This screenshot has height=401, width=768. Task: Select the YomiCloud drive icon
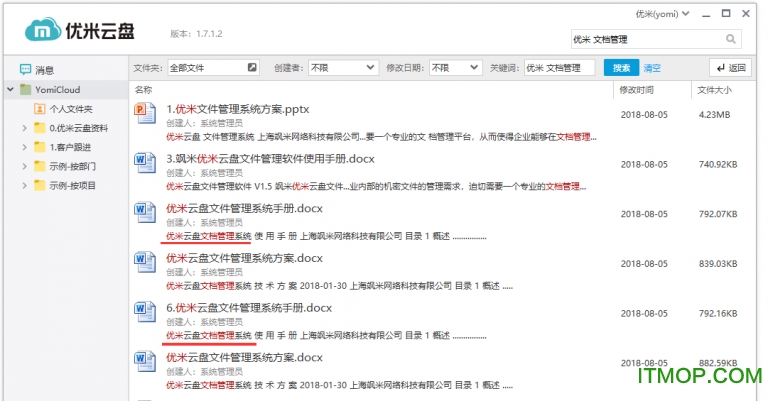pos(25,90)
